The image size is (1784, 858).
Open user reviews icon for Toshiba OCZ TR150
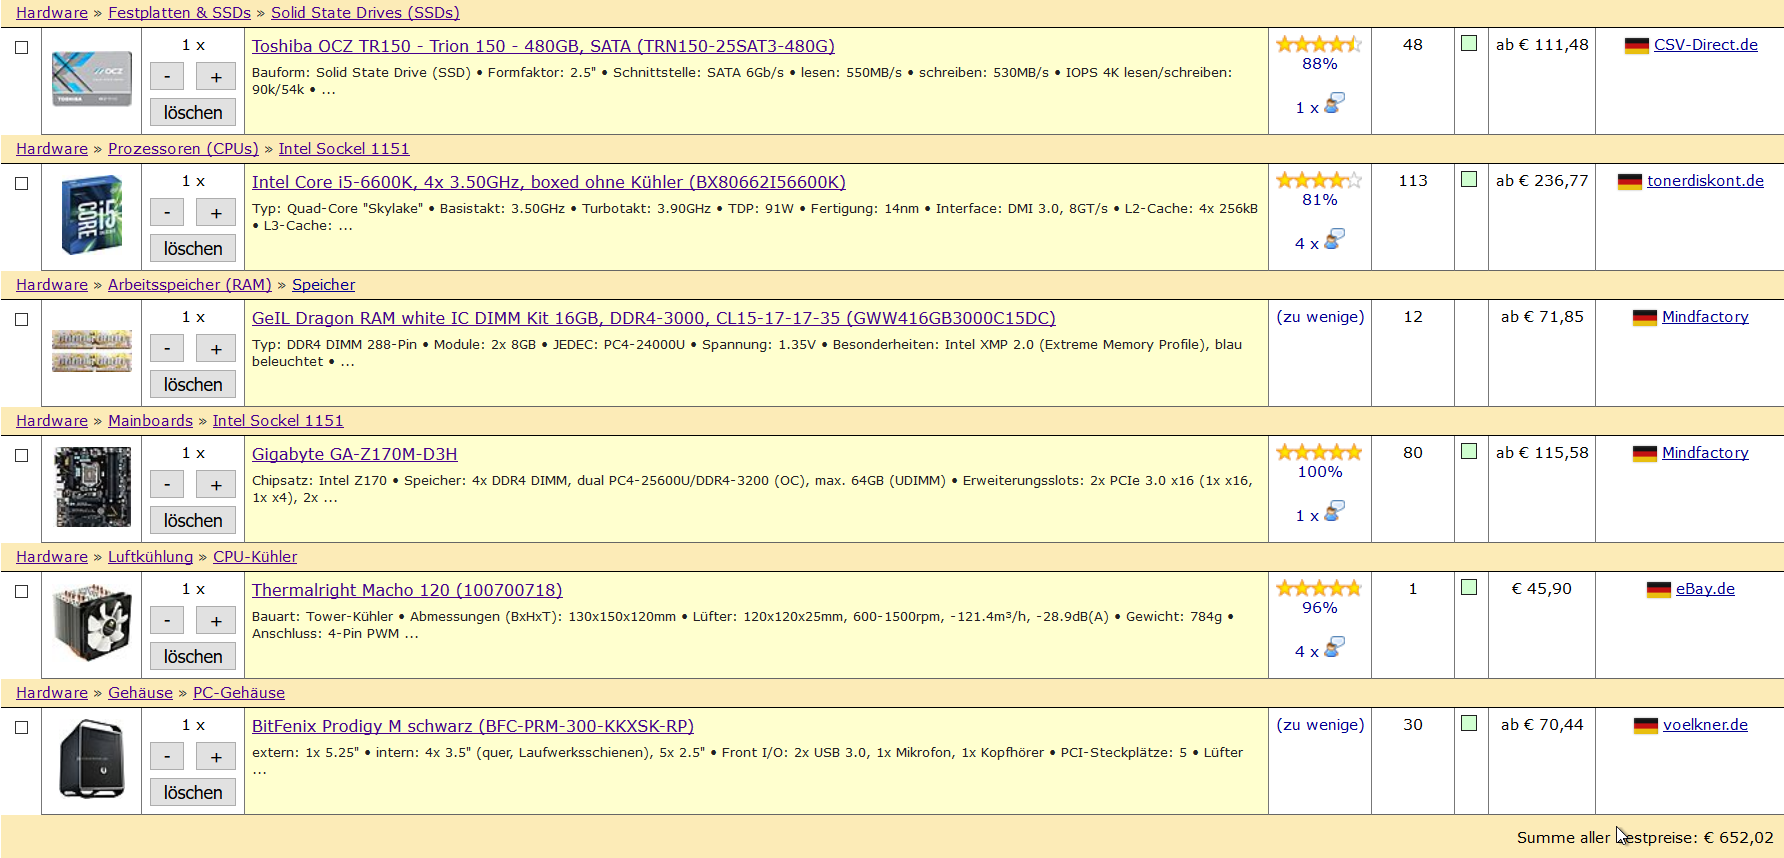click(x=1334, y=104)
